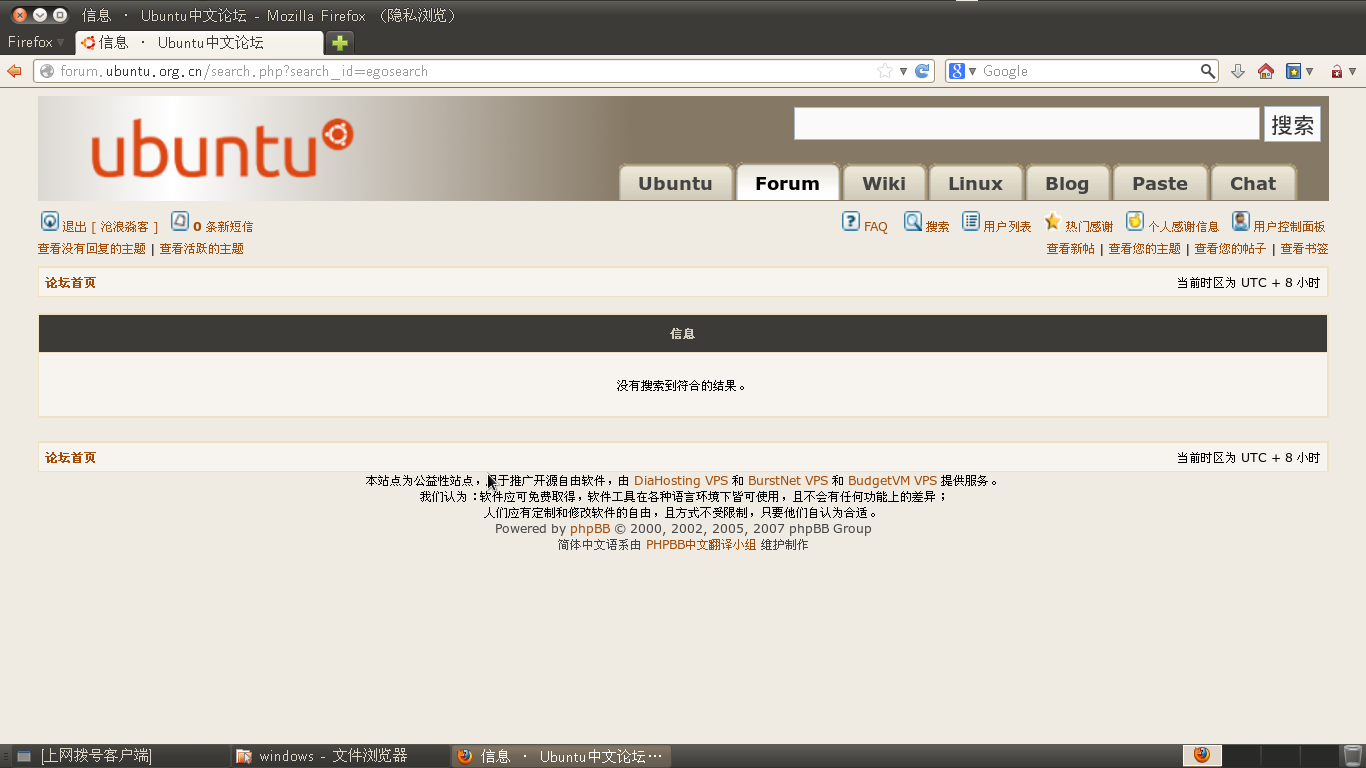Open a new tab with the plus button
The height and width of the screenshot is (768, 1366).
(x=340, y=43)
